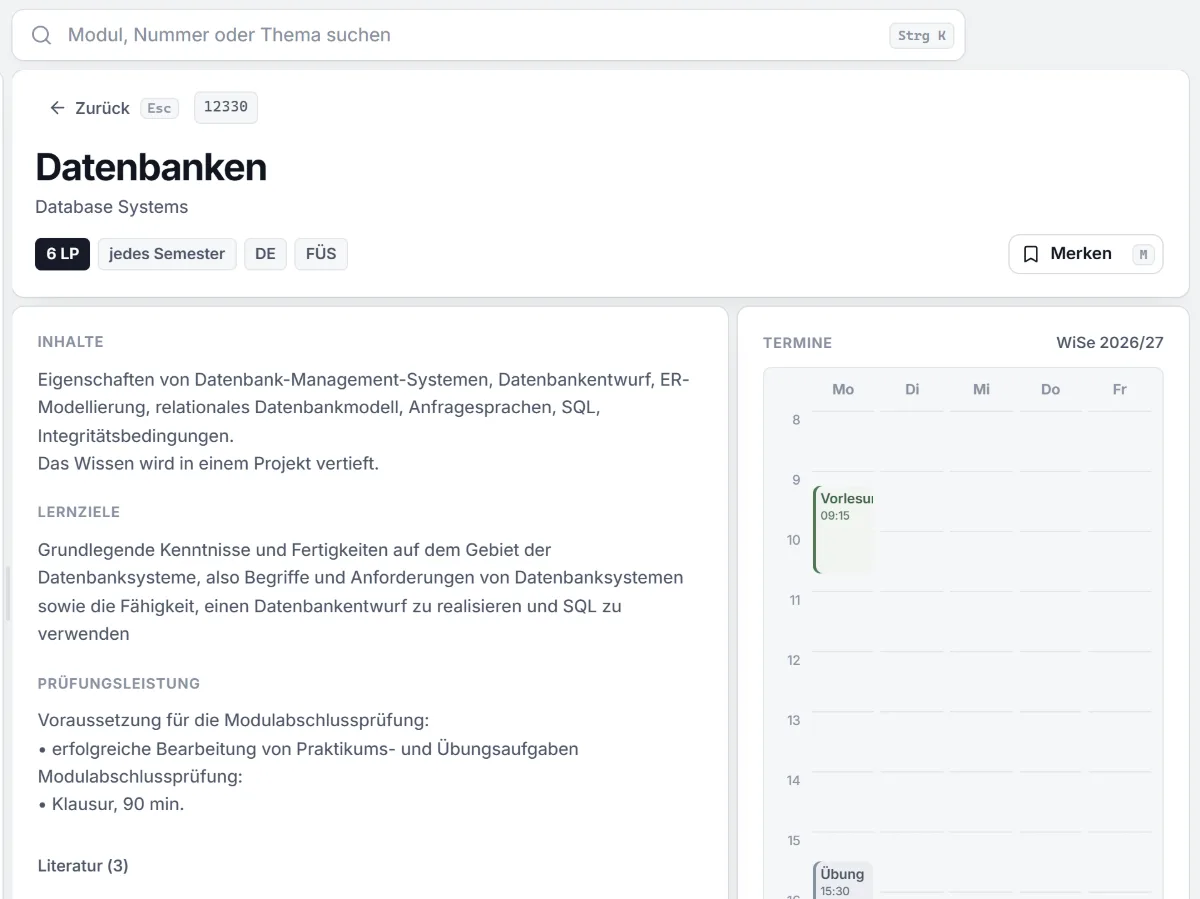Click the Datenbanken module title
This screenshot has width=1200, height=899.
151,167
